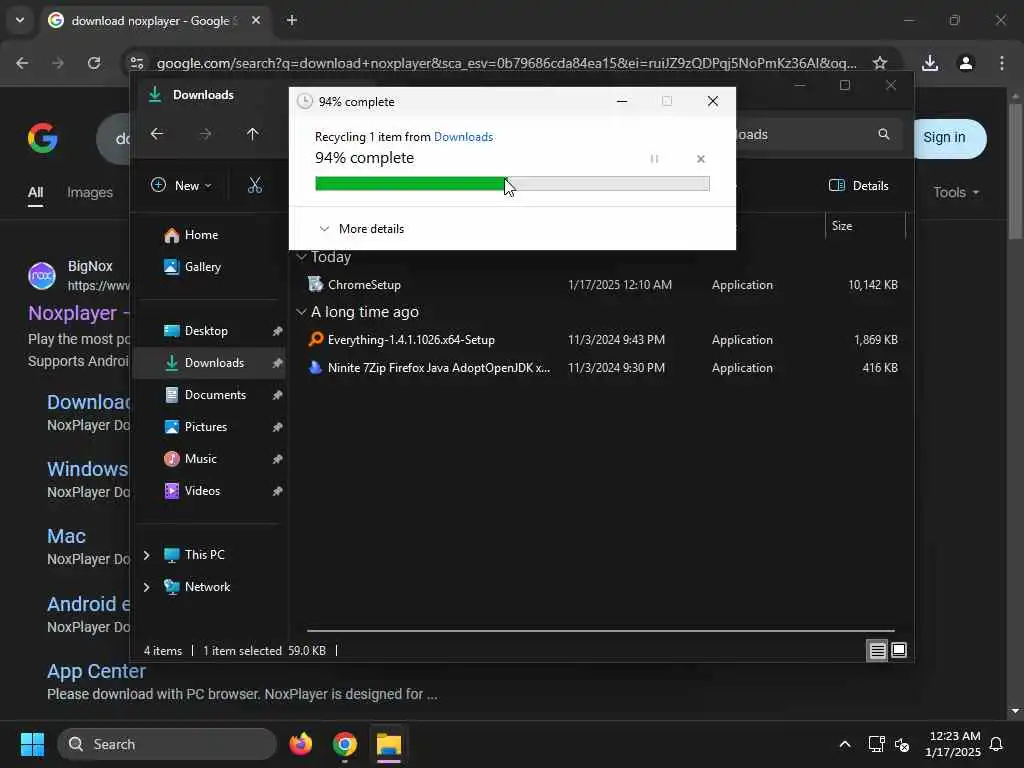Click the File Explorer forward arrow
The height and width of the screenshot is (768, 1024).
[x=205, y=134]
